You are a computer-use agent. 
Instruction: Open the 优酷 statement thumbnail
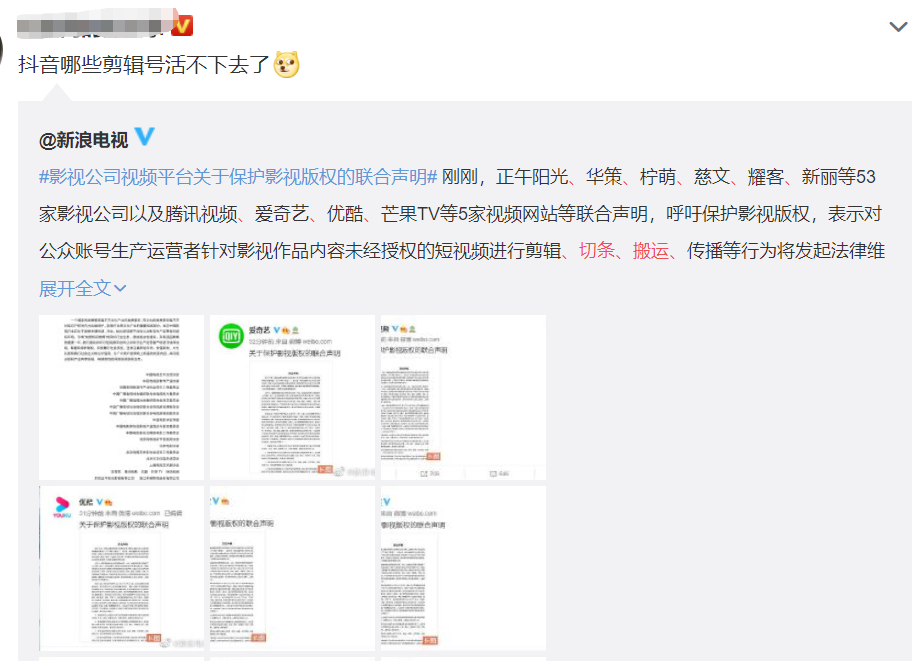(x=121, y=569)
